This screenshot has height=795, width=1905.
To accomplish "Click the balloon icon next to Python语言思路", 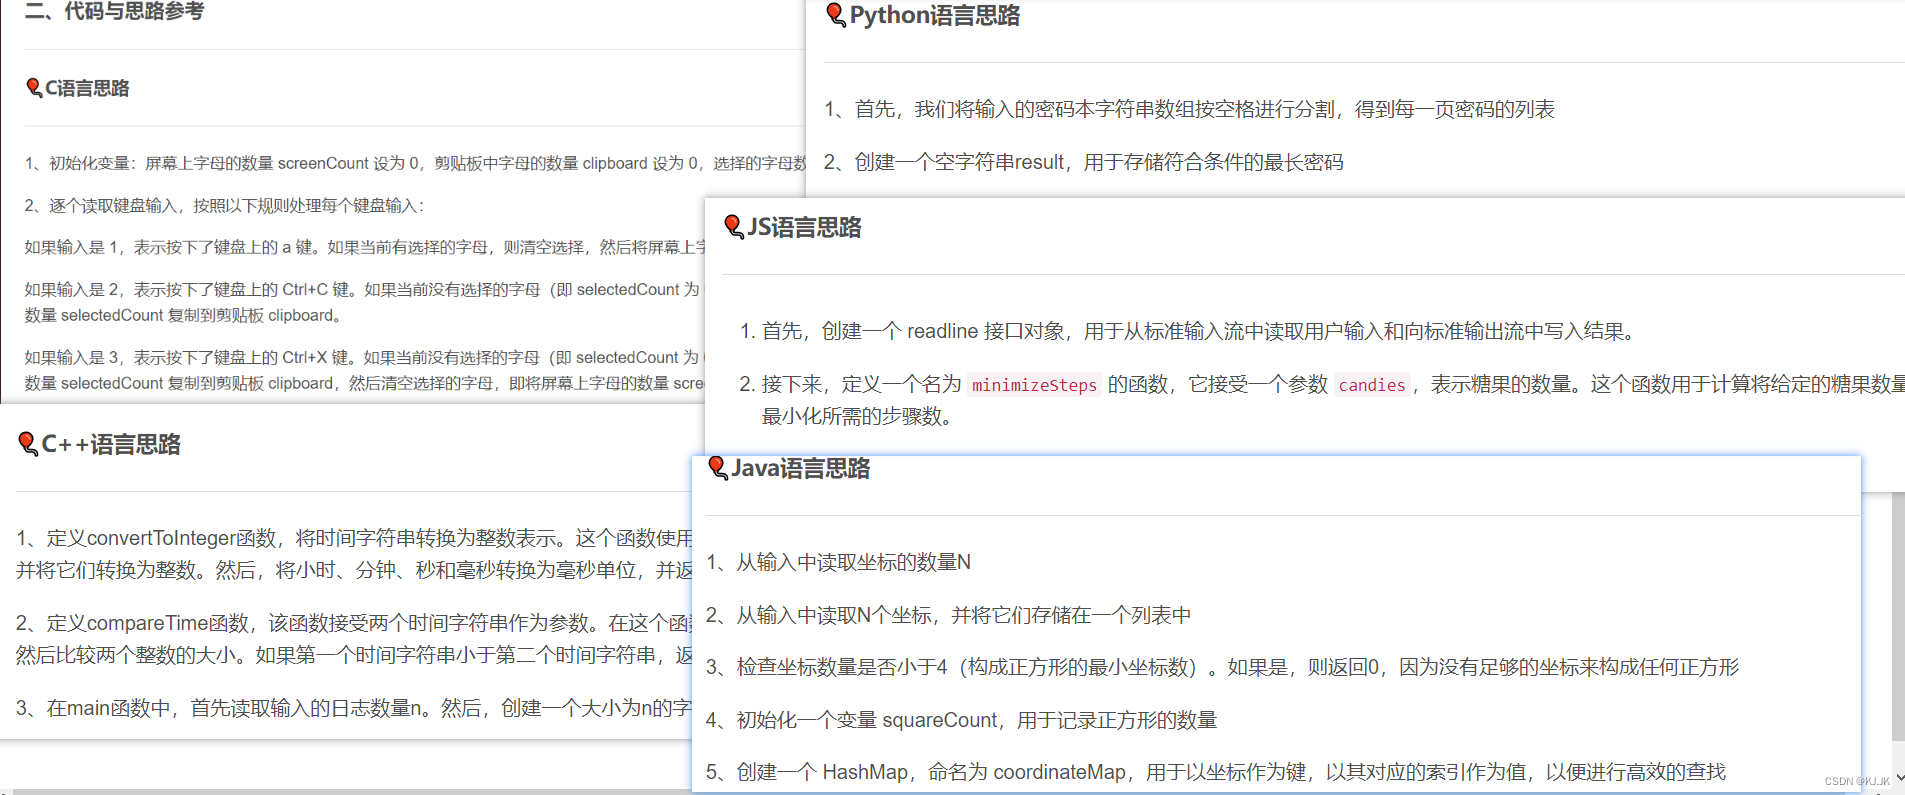I will [836, 15].
